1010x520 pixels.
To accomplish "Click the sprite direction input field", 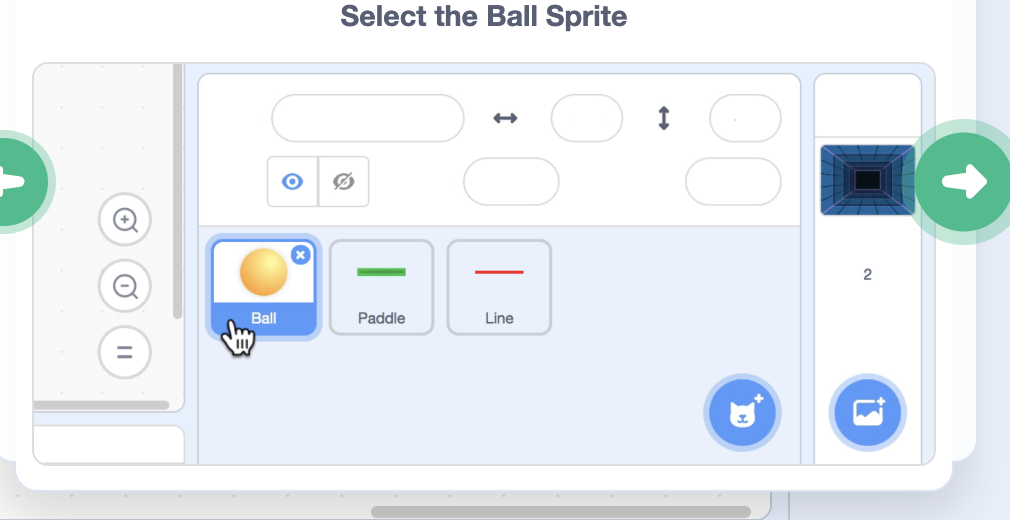I will tap(732, 182).
